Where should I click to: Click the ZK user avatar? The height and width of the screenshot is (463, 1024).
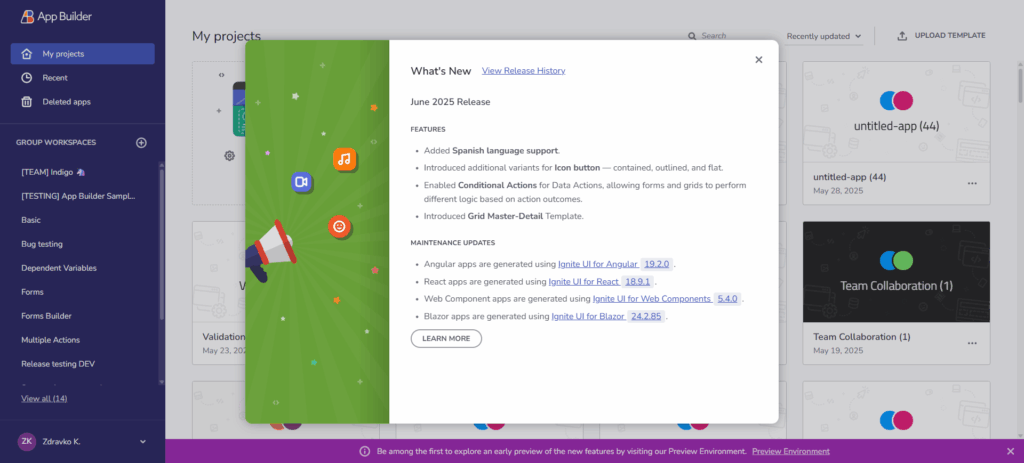27,441
